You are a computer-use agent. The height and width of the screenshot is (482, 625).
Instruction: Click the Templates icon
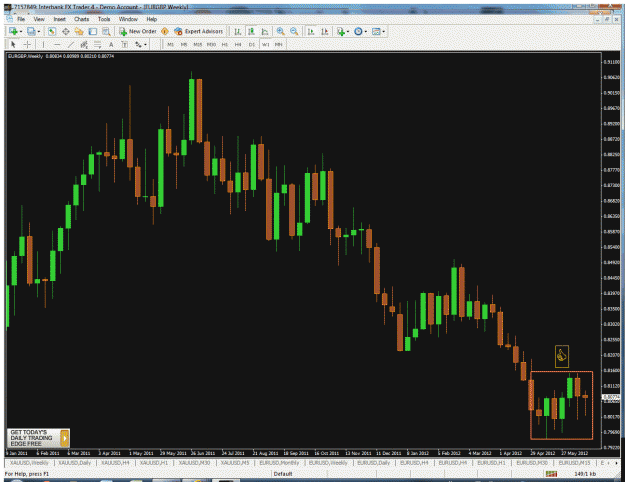376,31
